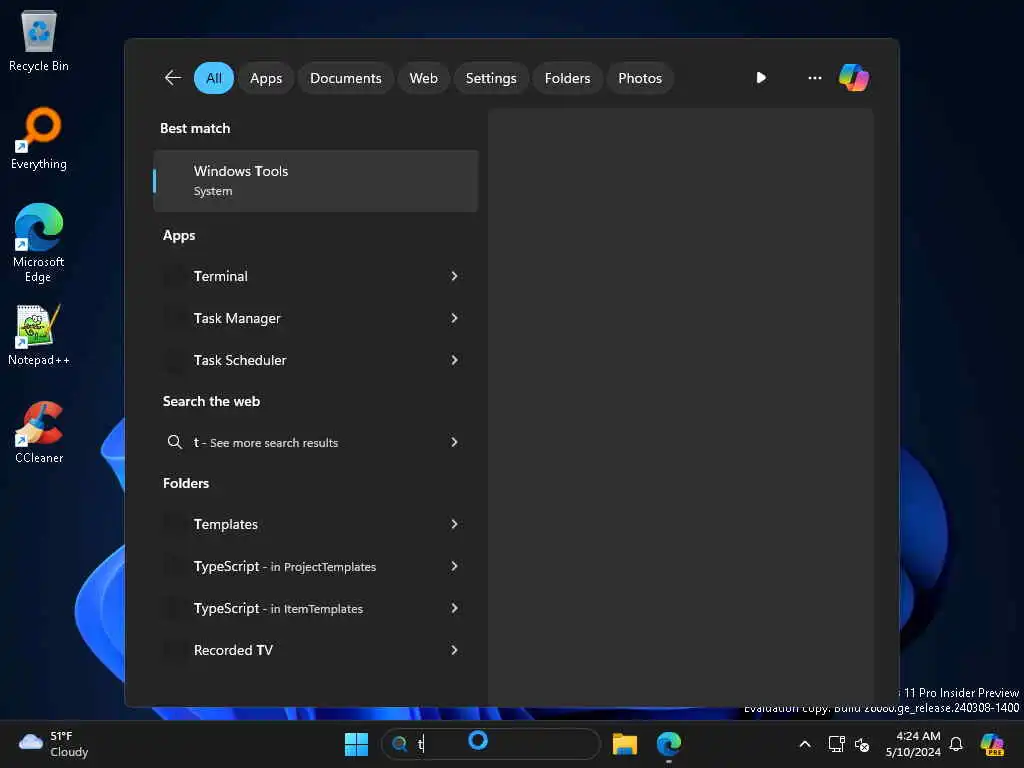This screenshot has height=768, width=1024.
Task: Open the Recorded TV folder result
Action: [315, 650]
